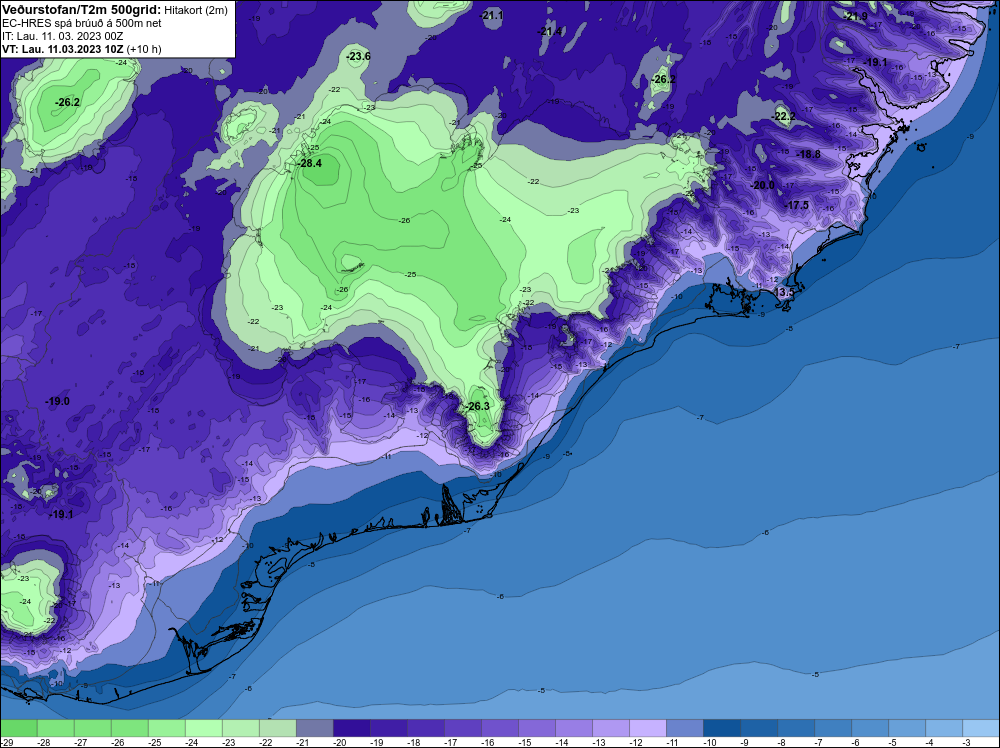Click the '-25' legend scale number

[x=155, y=742]
